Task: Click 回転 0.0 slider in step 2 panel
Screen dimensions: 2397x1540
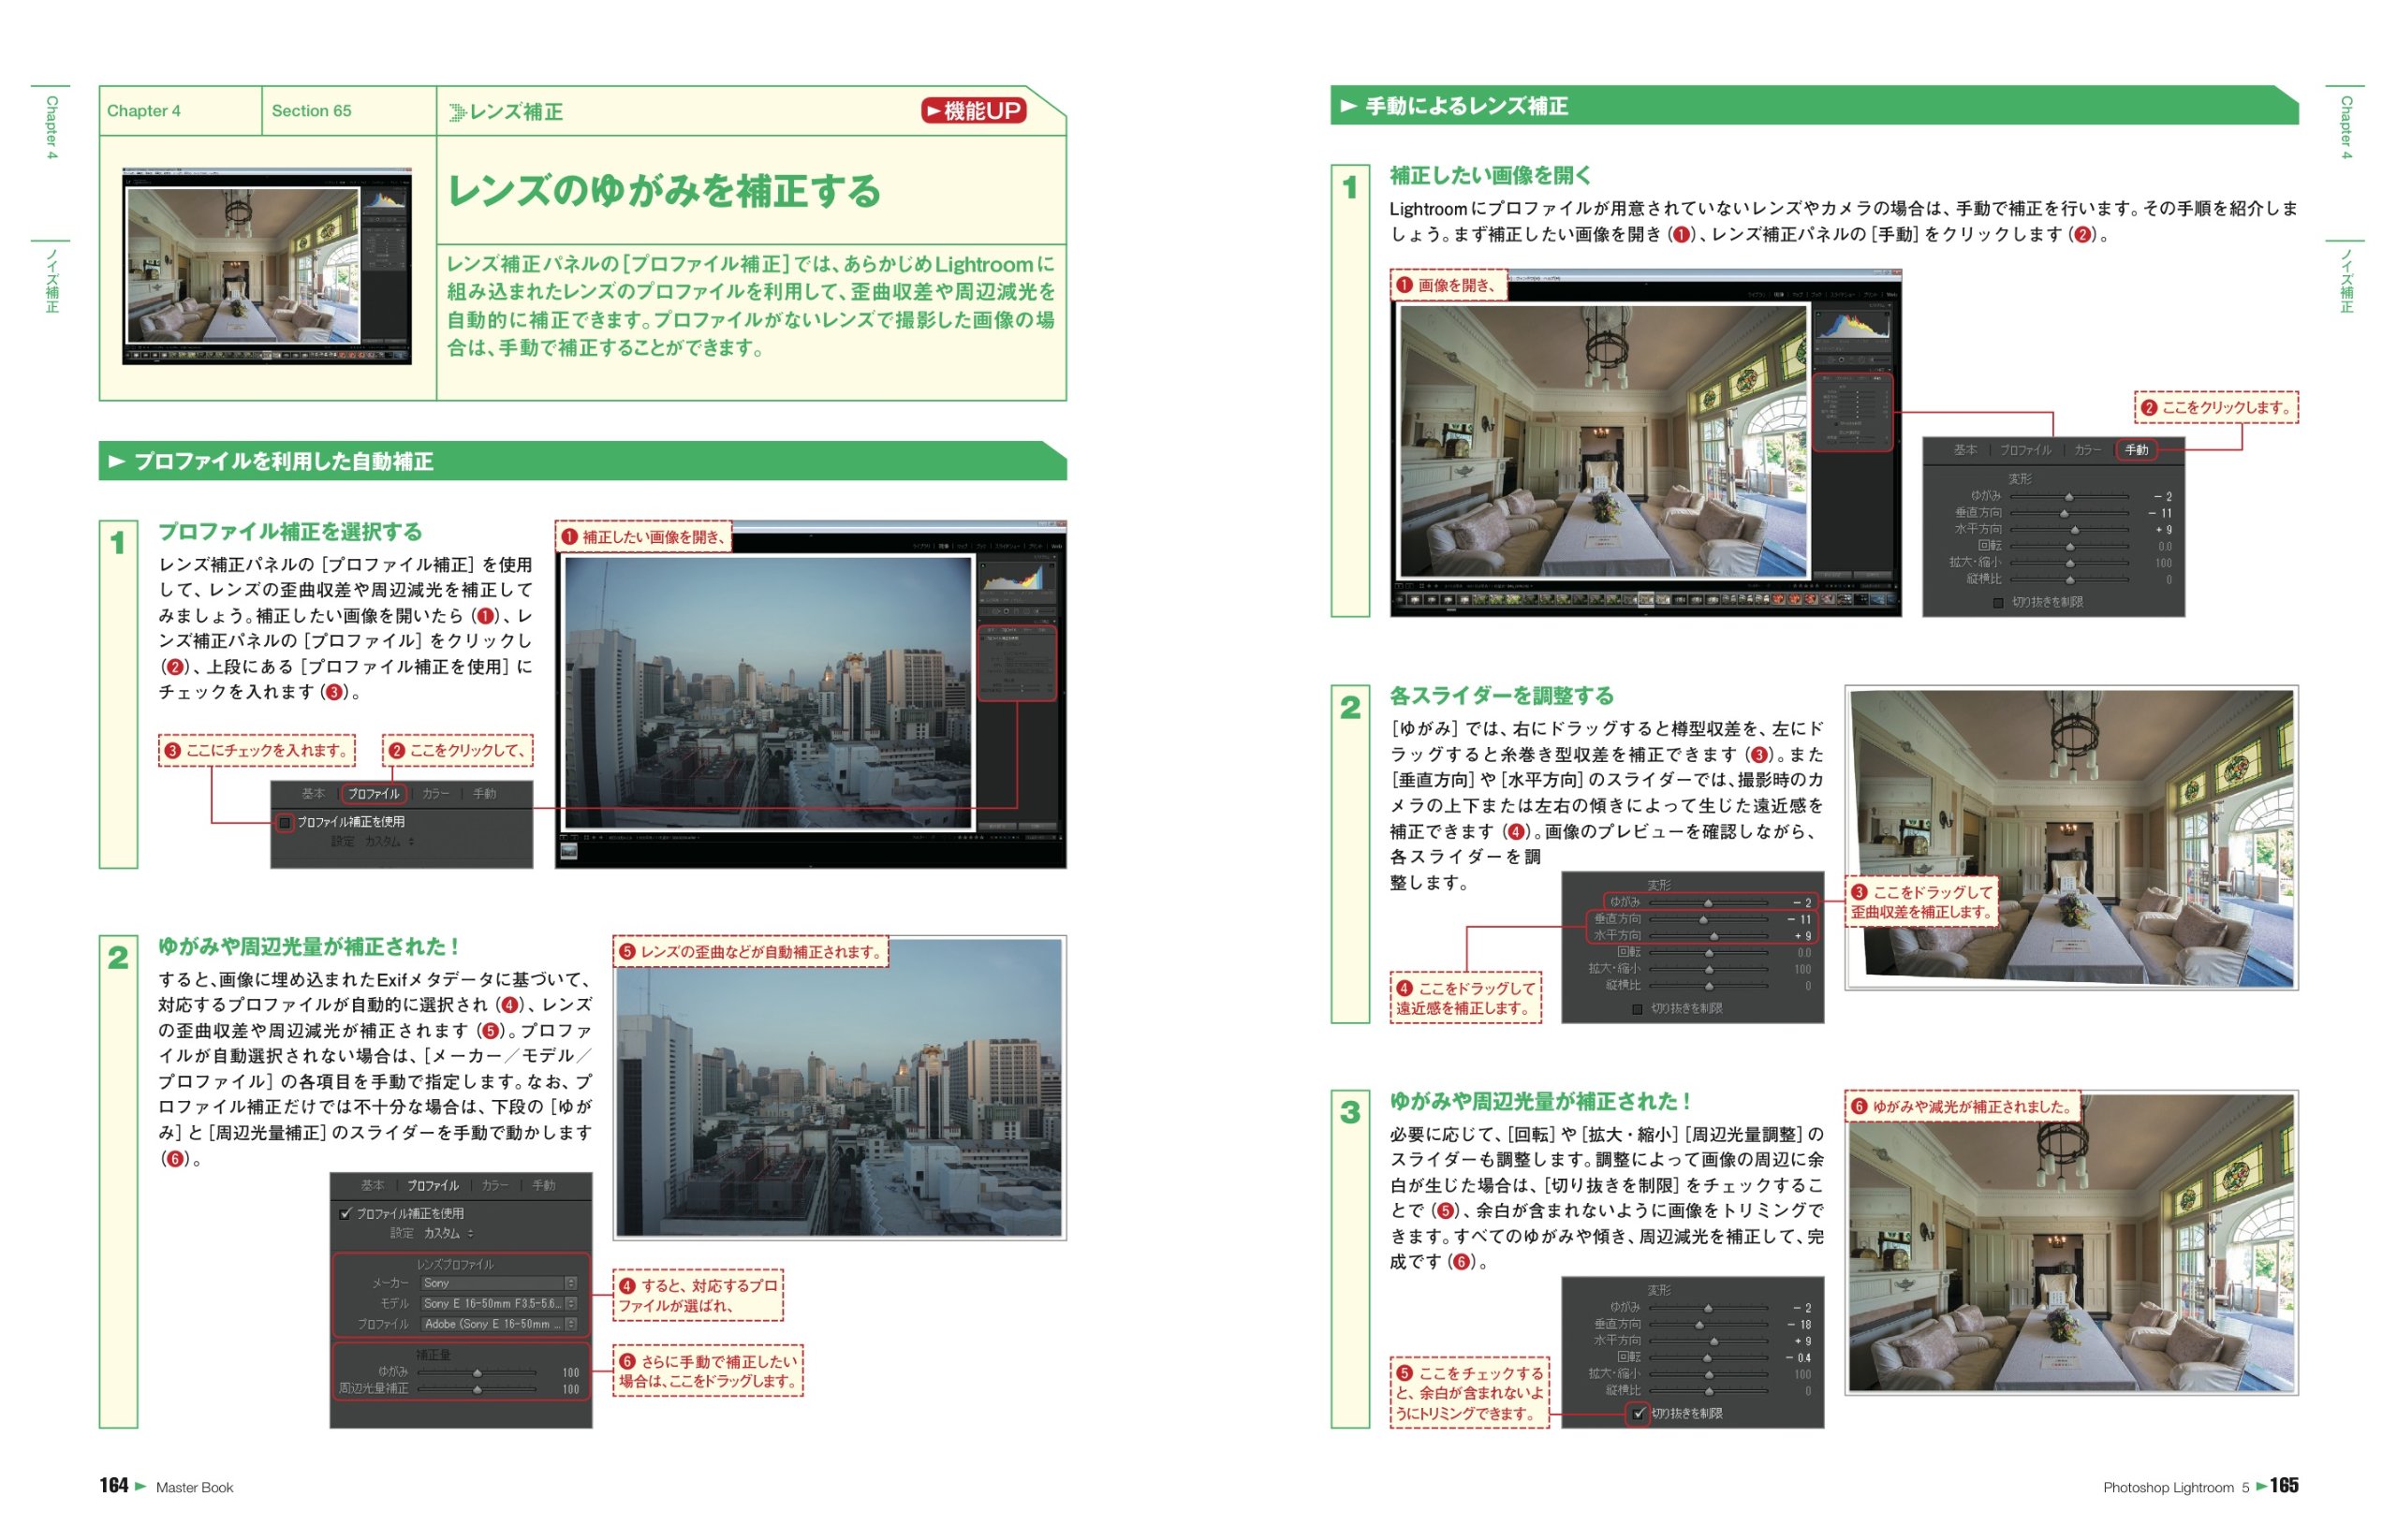Action: click(1708, 952)
